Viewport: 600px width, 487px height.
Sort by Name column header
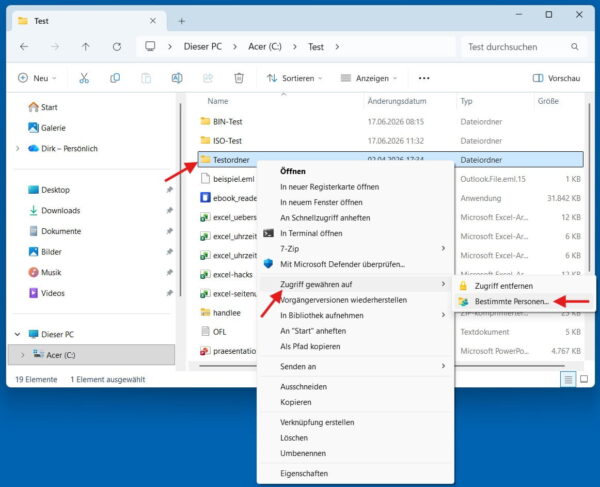point(218,101)
